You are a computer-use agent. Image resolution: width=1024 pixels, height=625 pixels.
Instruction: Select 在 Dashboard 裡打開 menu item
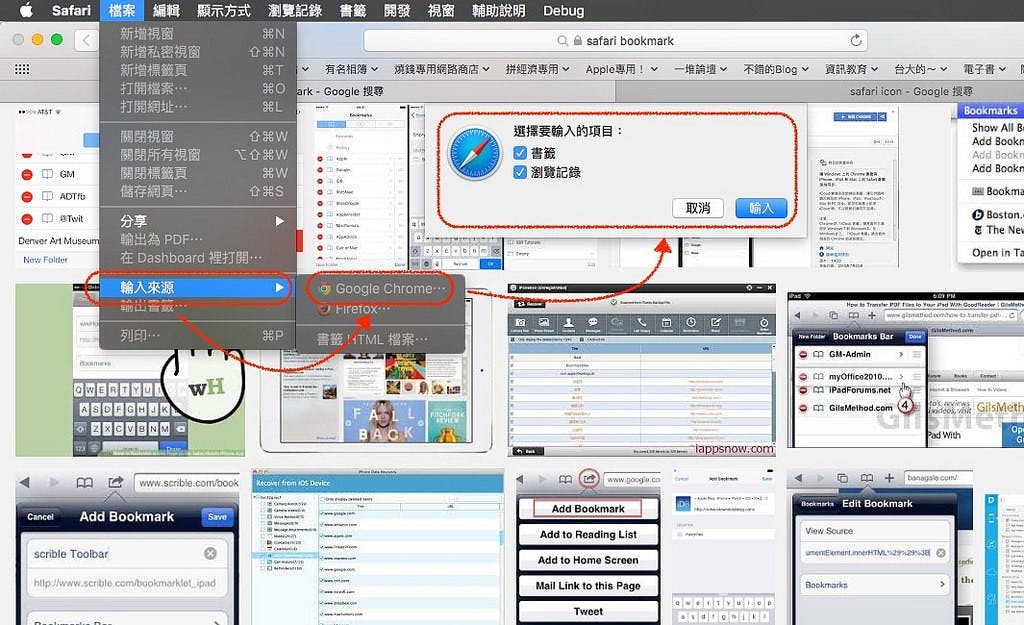pos(198,257)
